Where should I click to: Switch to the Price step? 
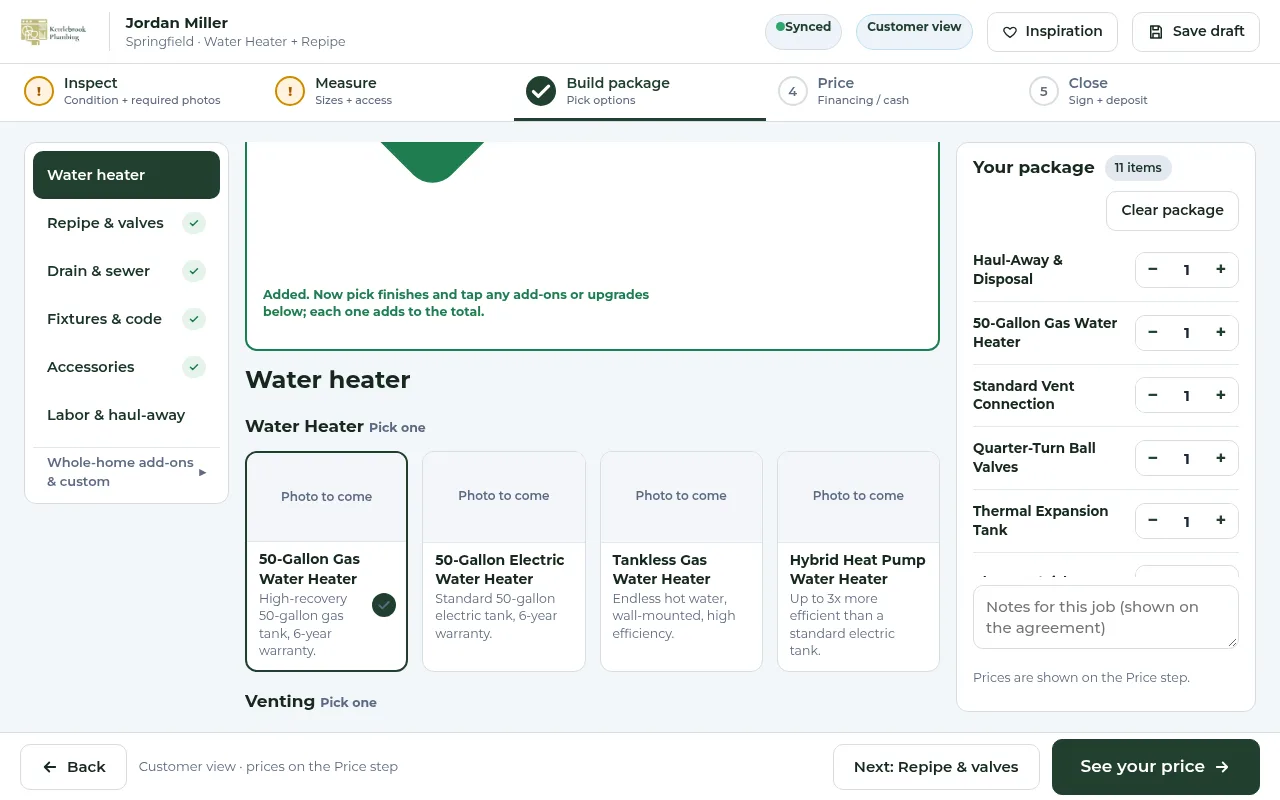pos(891,91)
